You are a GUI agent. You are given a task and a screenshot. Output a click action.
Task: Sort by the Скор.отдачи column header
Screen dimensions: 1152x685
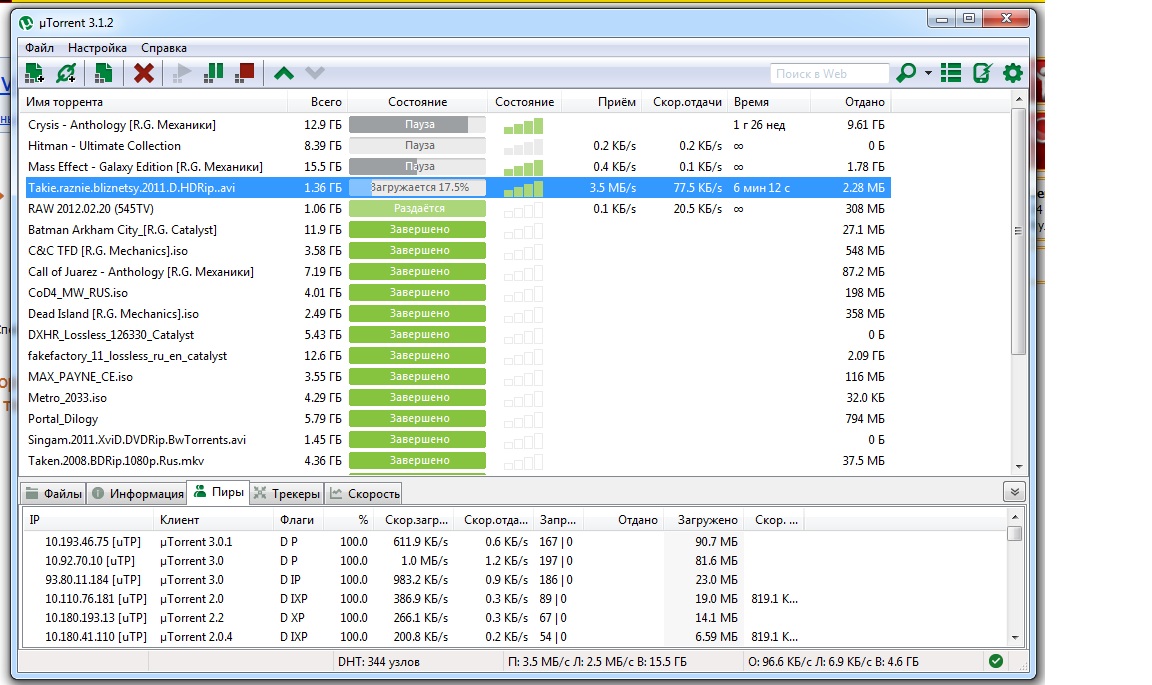tap(685, 101)
